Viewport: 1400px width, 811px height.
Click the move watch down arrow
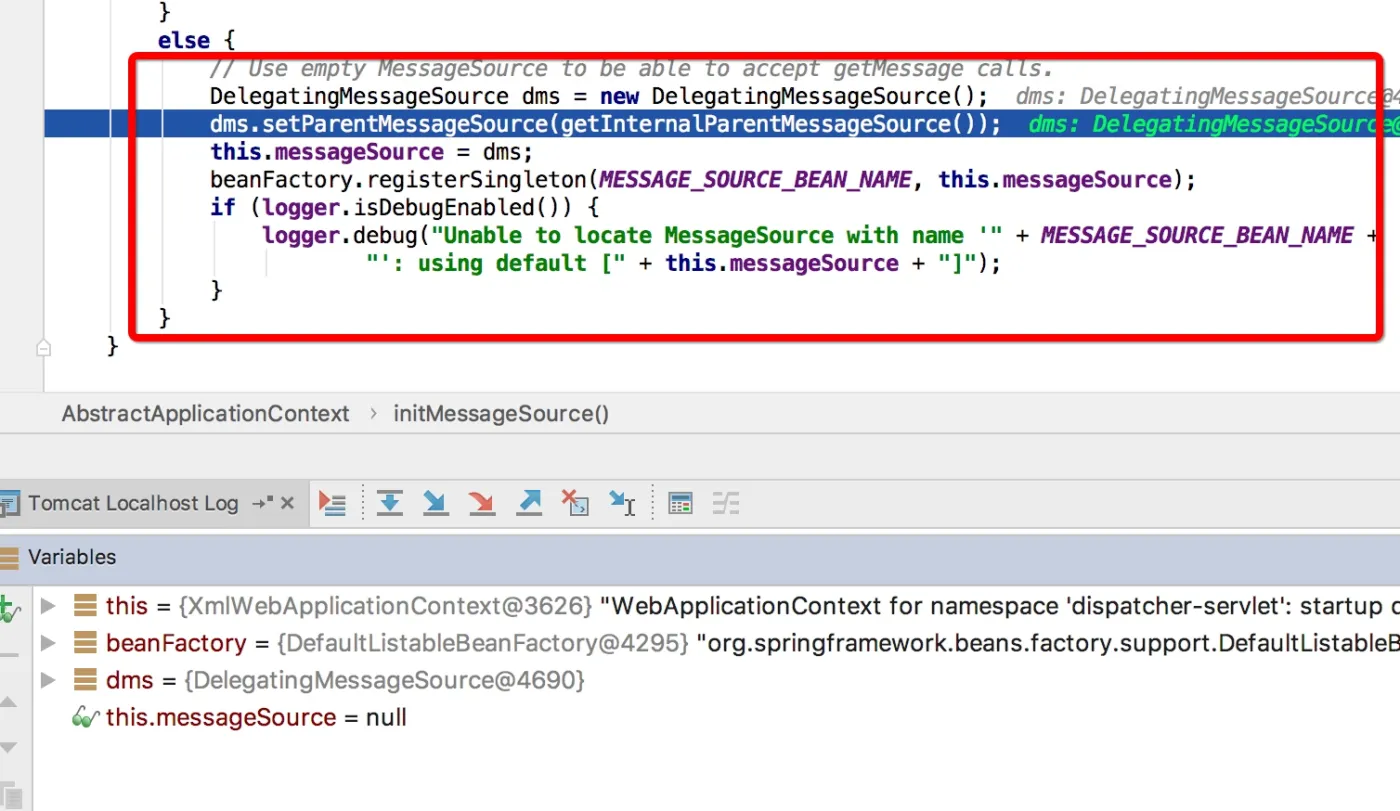pos(8,747)
